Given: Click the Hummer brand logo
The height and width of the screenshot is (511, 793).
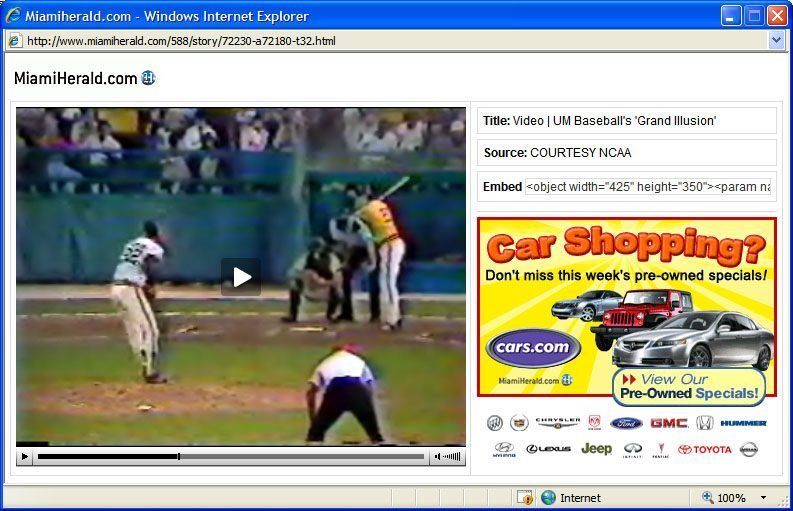Looking at the screenshot, I should pyautogui.click(x=743, y=423).
